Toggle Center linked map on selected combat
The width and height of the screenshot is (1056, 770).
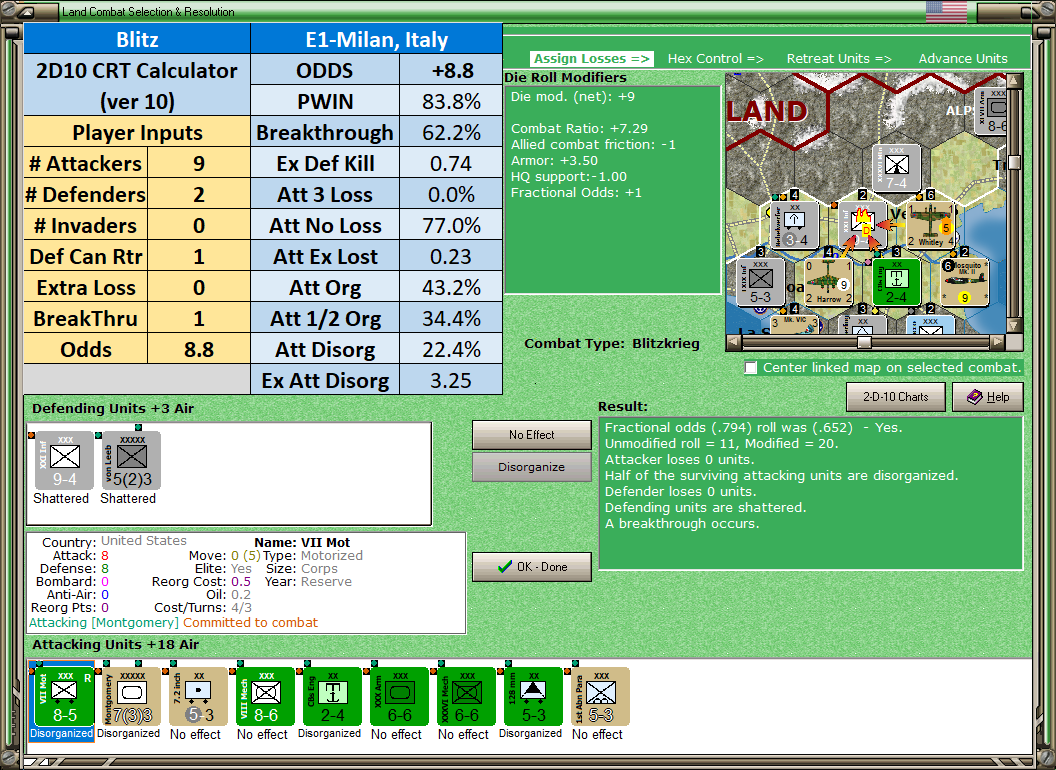(x=751, y=368)
